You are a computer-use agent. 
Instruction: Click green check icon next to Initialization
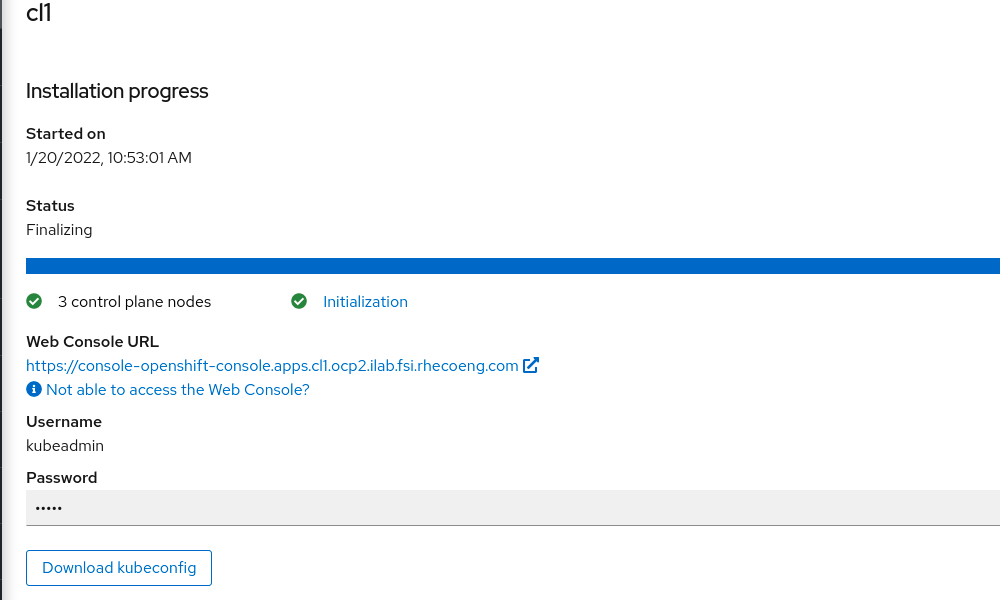click(299, 301)
